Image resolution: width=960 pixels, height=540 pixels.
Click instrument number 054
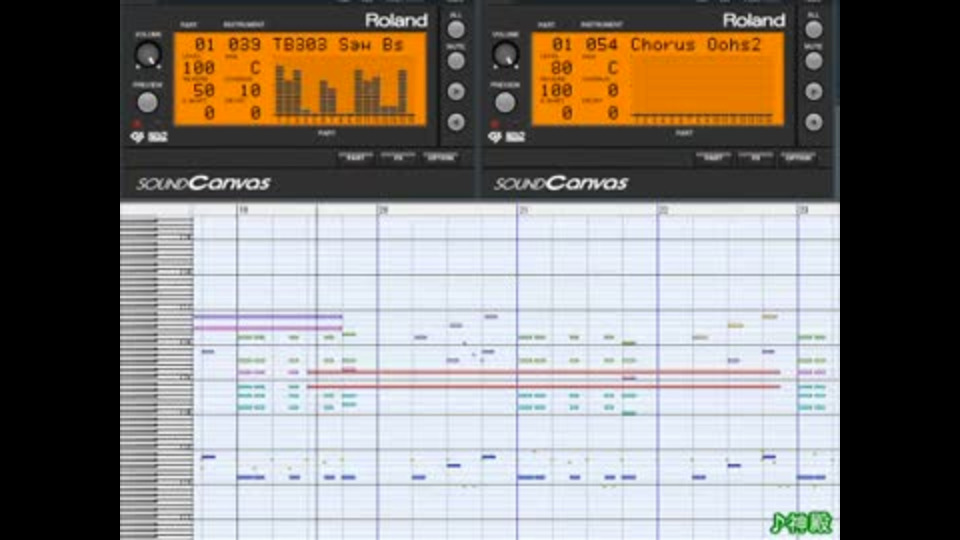[x=602, y=45]
